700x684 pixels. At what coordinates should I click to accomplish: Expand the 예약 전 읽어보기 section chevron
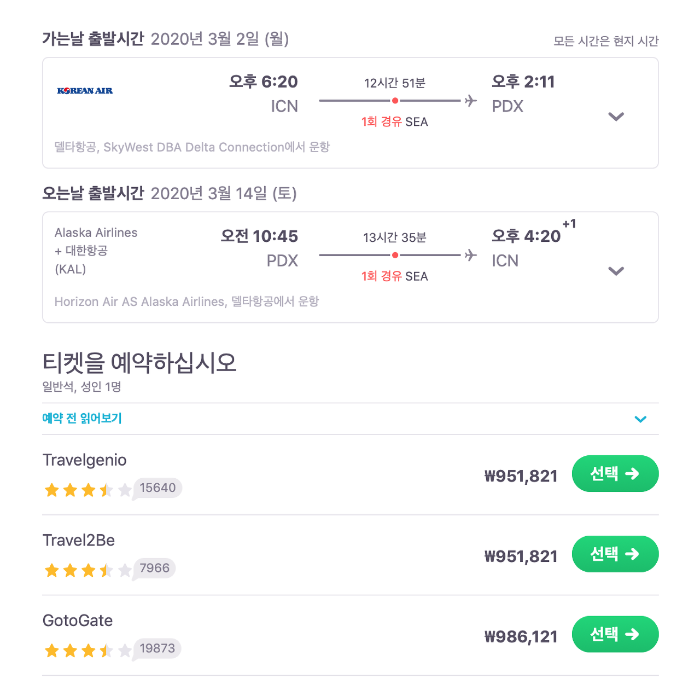[x=641, y=419]
